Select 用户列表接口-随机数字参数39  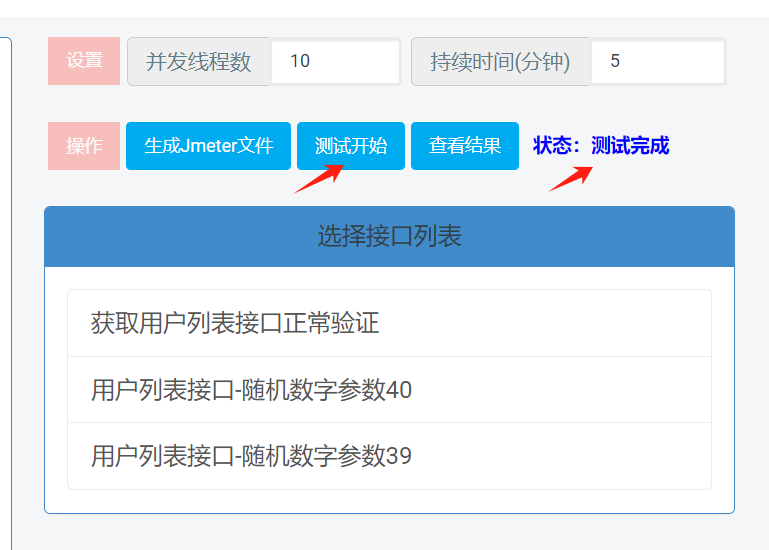(x=389, y=456)
